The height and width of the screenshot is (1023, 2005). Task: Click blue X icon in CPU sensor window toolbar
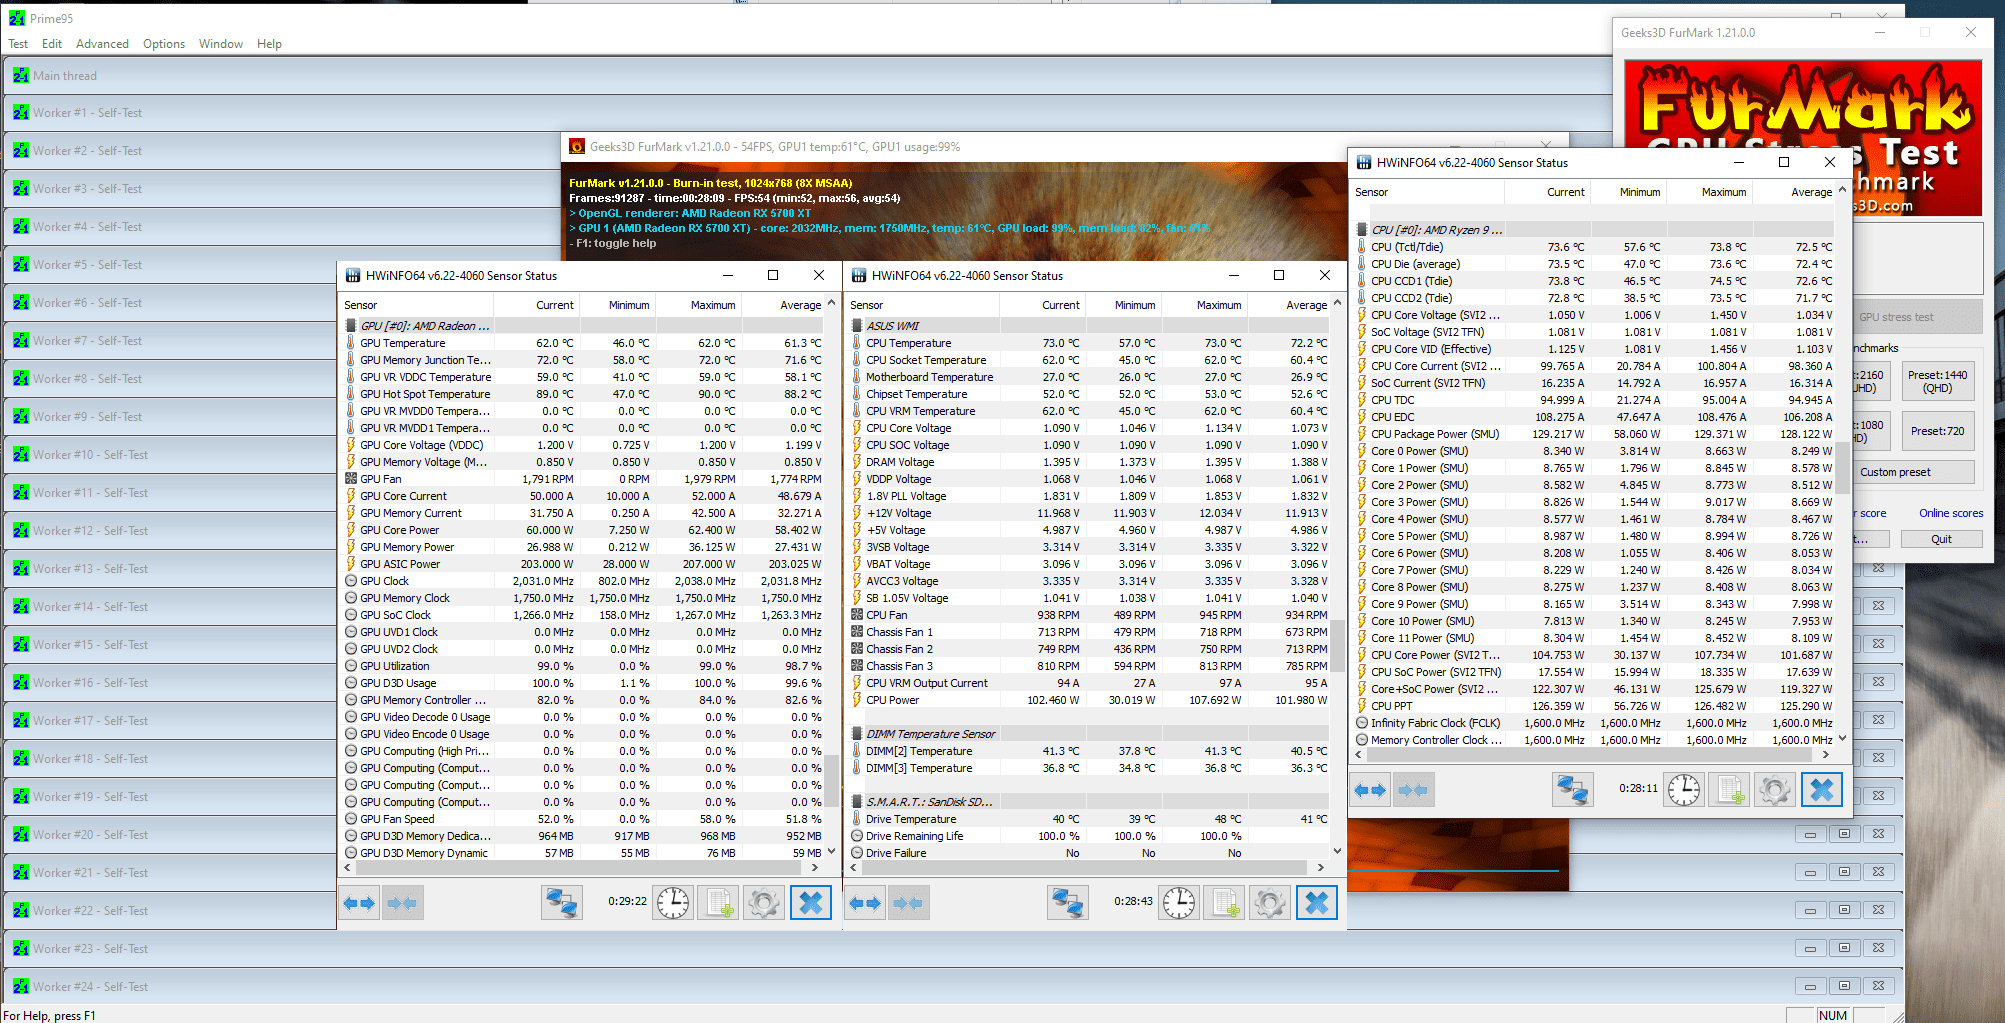[1822, 790]
